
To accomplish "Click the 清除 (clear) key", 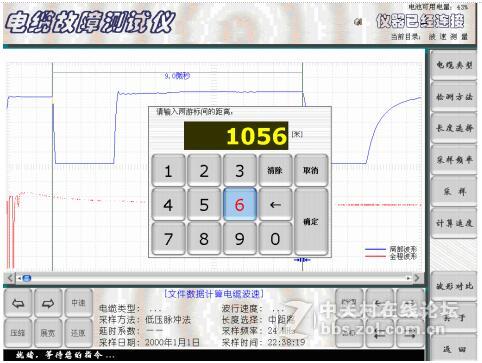I will coord(275,170).
